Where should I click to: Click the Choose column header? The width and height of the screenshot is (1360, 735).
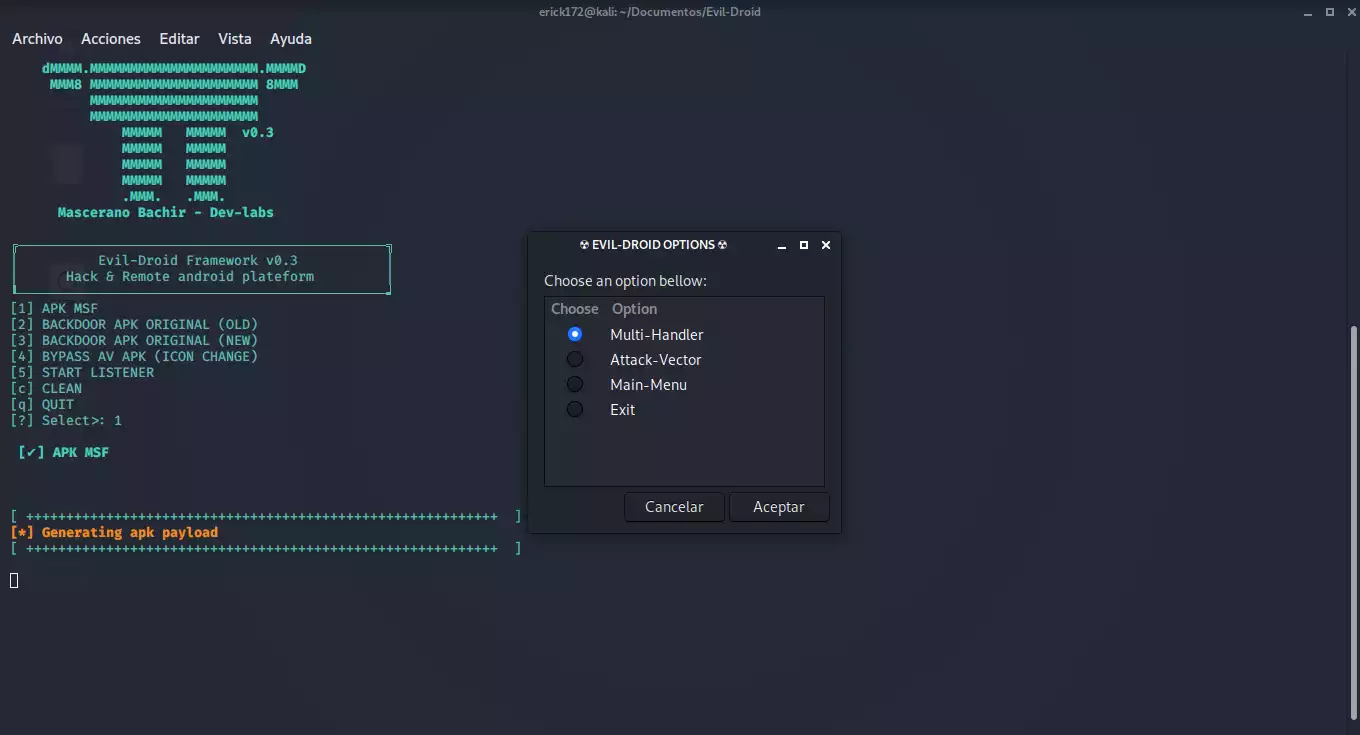tap(575, 309)
